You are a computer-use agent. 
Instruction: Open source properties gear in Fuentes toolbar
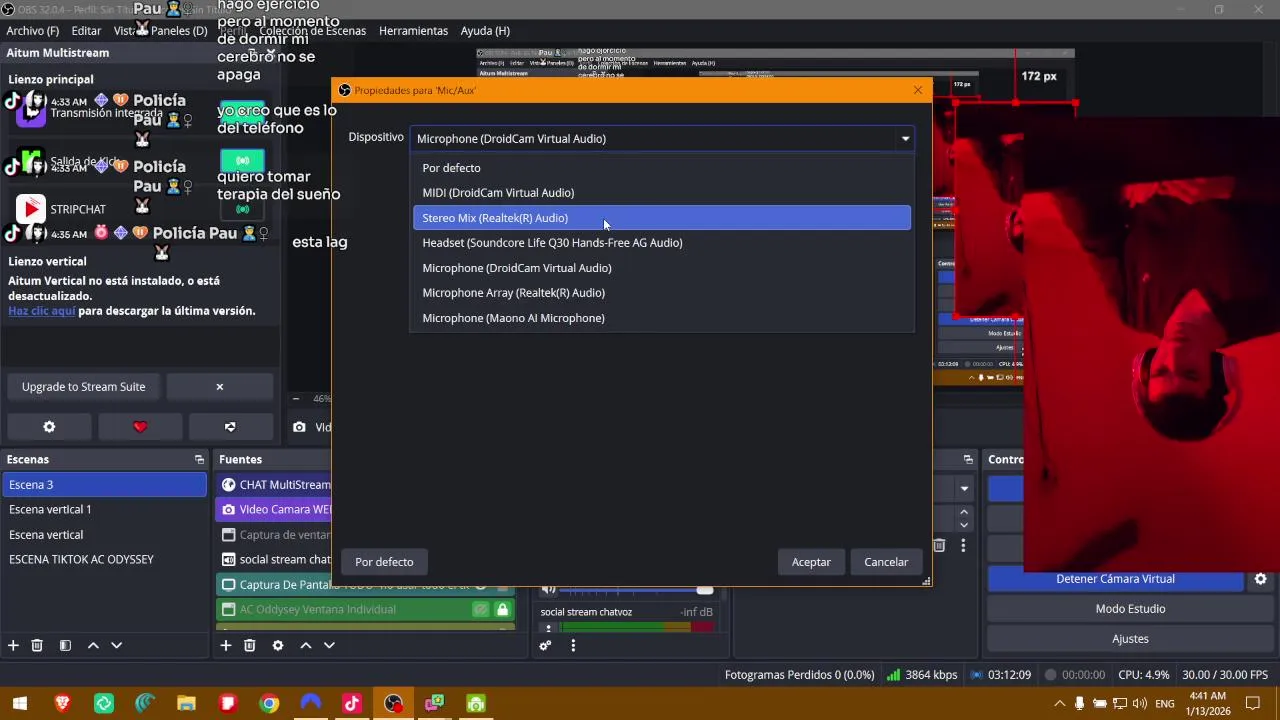[278, 646]
